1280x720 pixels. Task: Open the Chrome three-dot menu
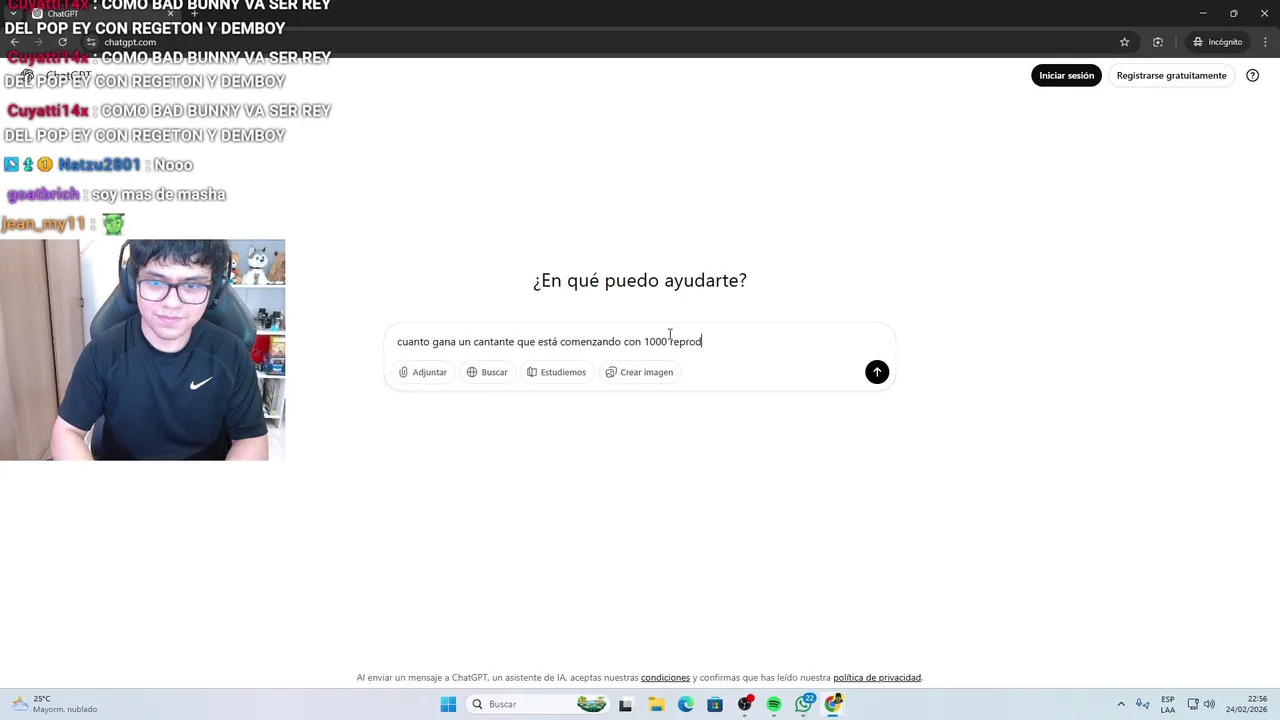coord(1265,42)
